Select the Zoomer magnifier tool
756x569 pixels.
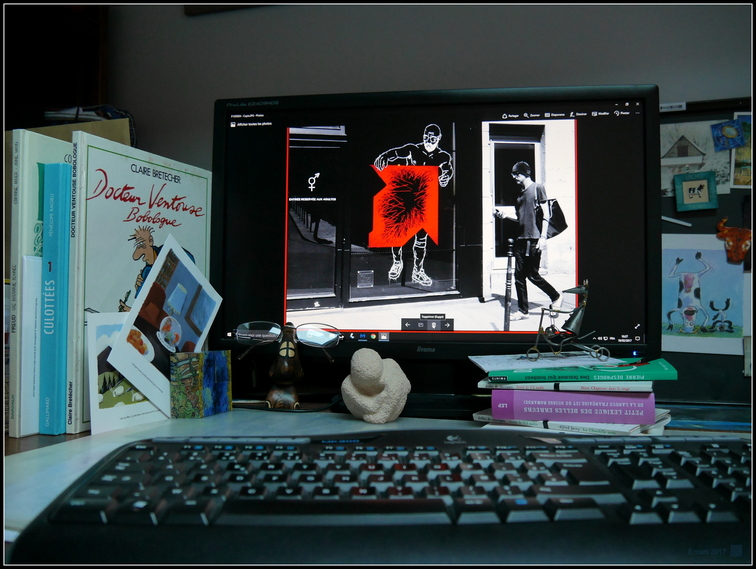click(x=531, y=115)
